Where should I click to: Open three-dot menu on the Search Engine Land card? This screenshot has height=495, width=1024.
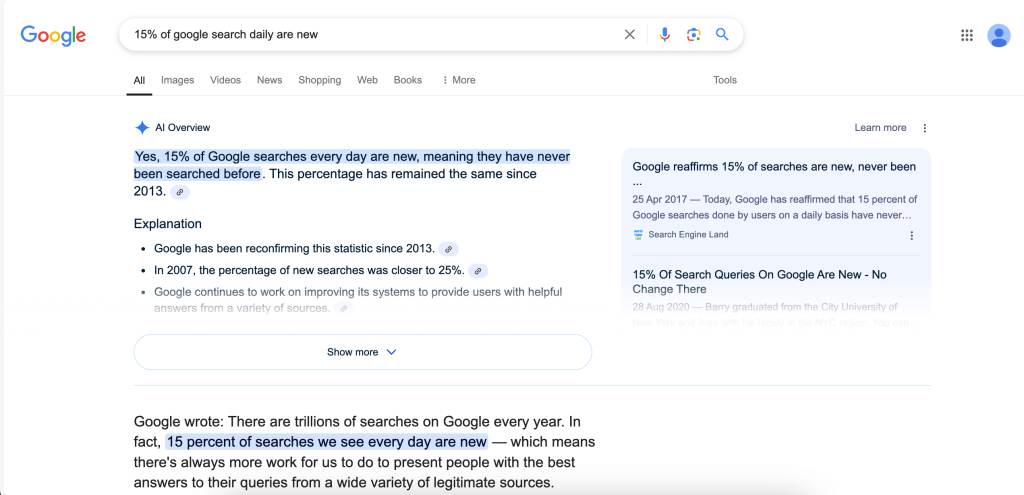click(x=912, y=235)
